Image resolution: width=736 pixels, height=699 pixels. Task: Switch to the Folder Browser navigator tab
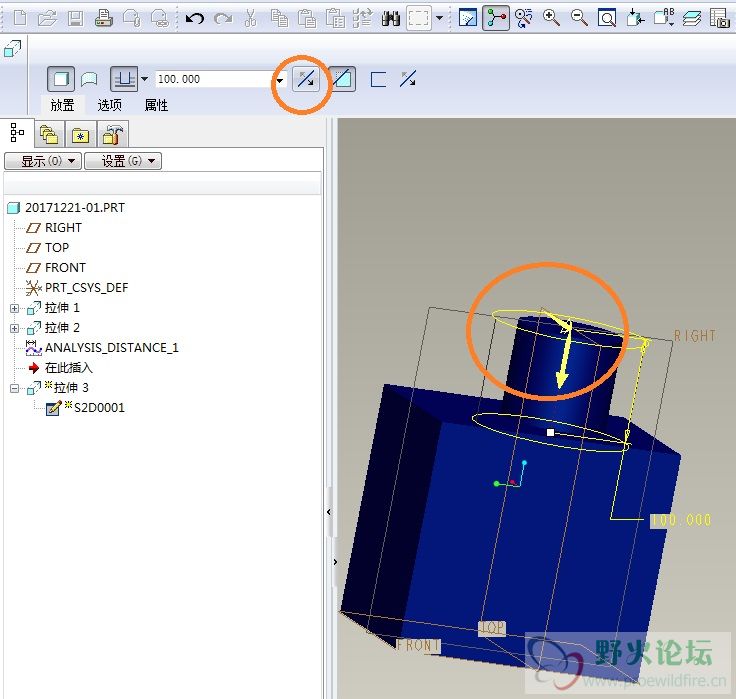coord(49,135)
